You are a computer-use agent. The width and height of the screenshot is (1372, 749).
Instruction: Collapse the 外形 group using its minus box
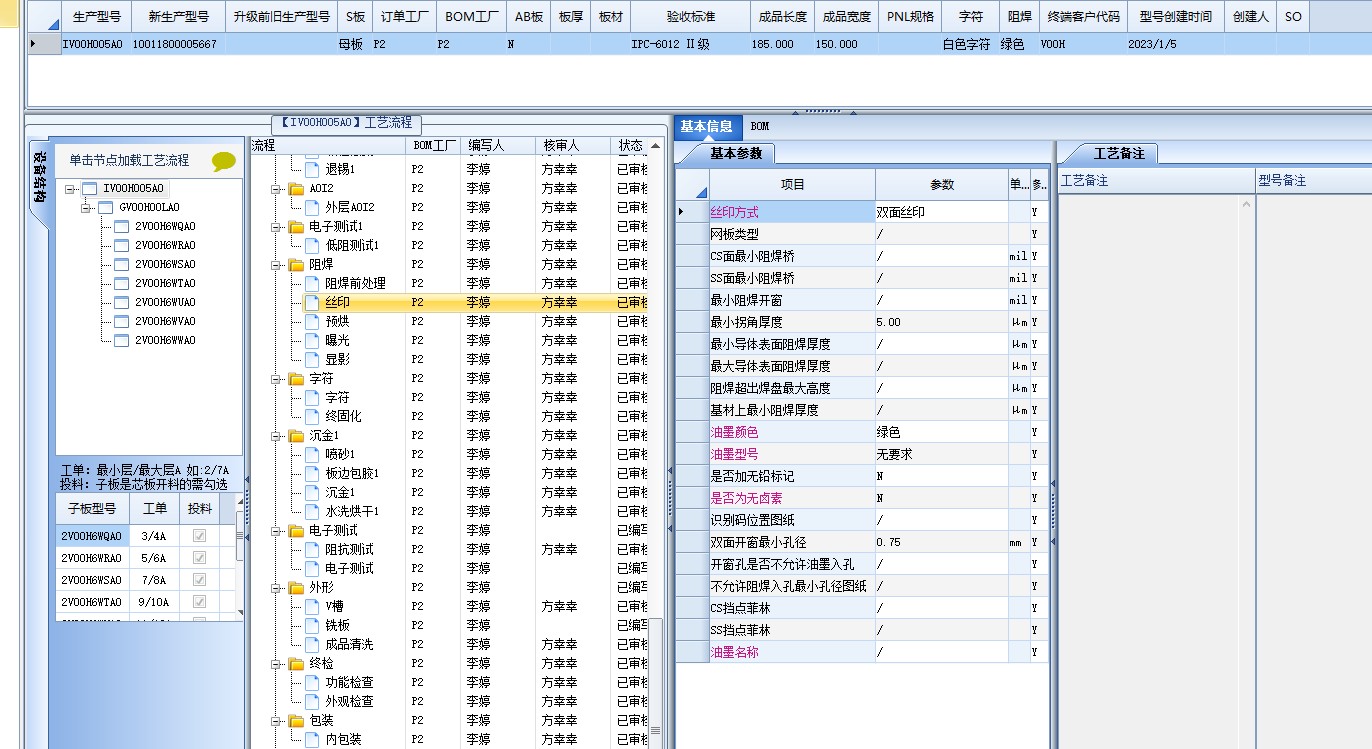point(276,588)
